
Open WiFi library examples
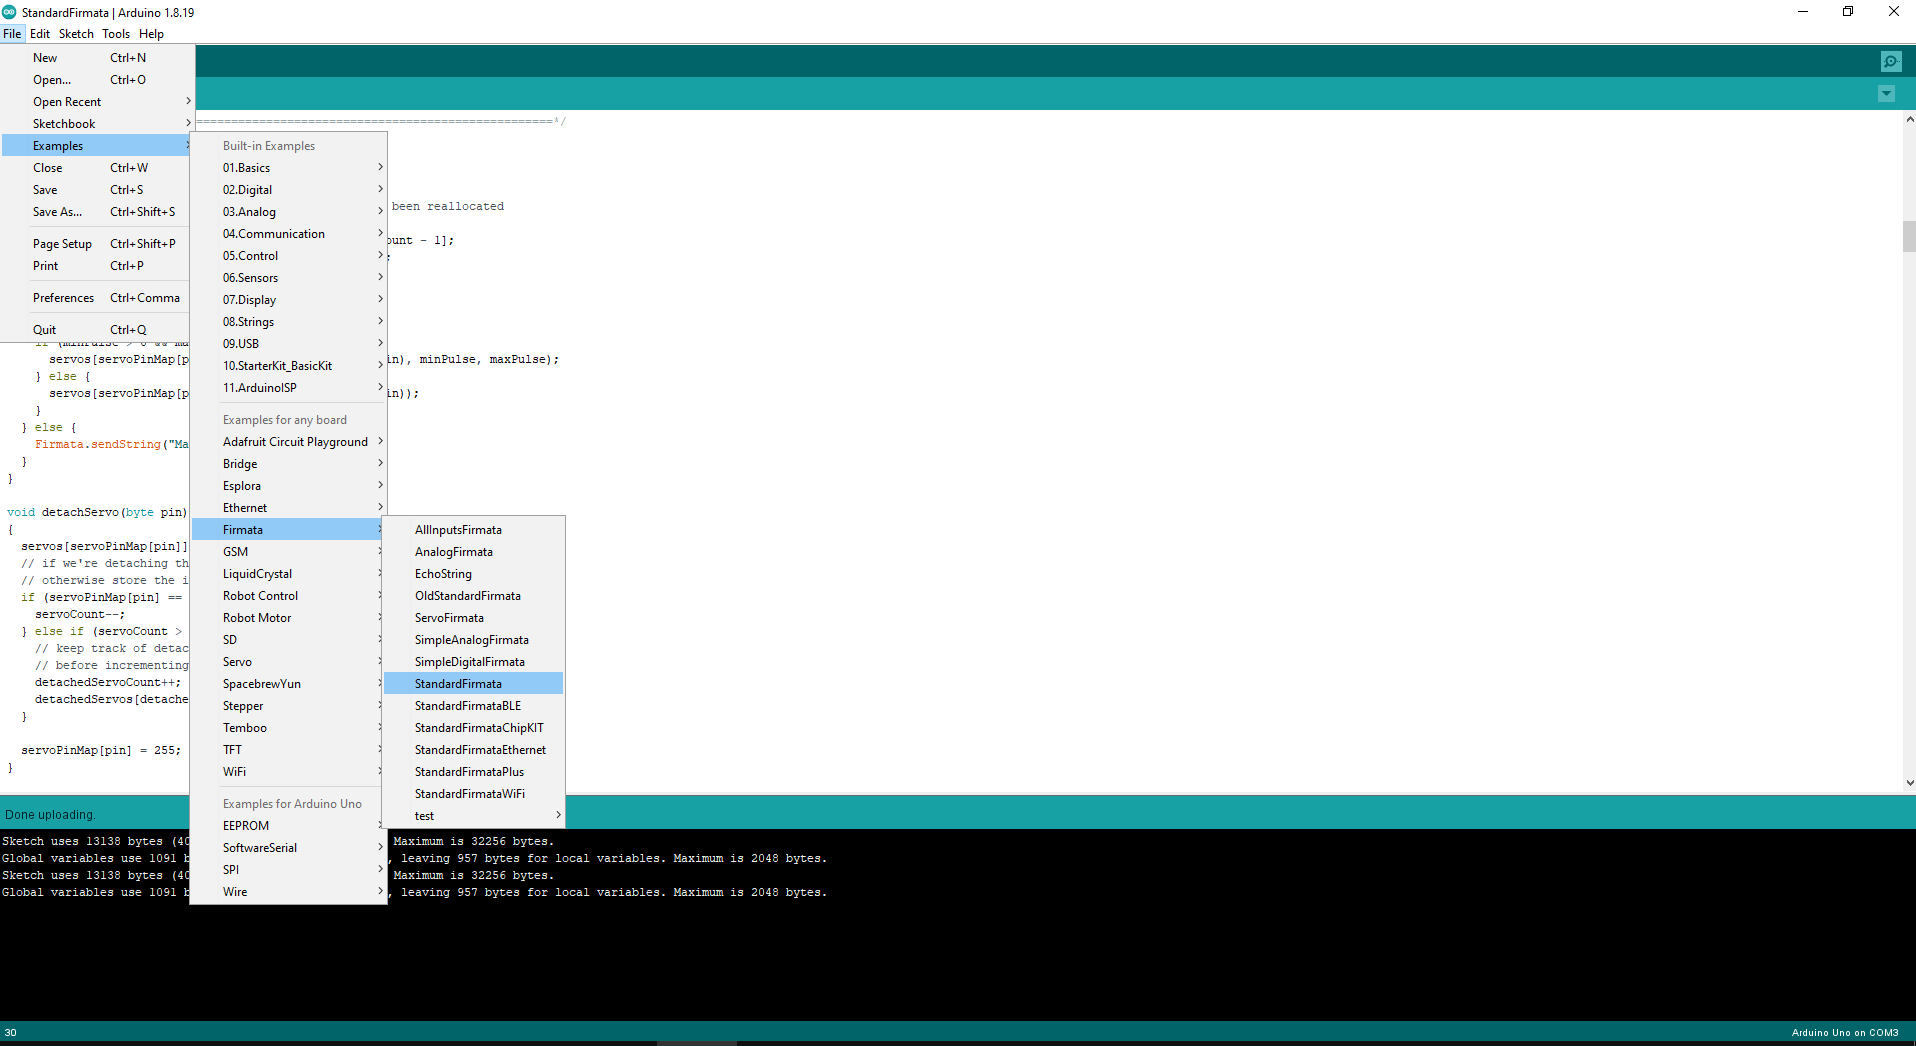(x=288, y=772)
